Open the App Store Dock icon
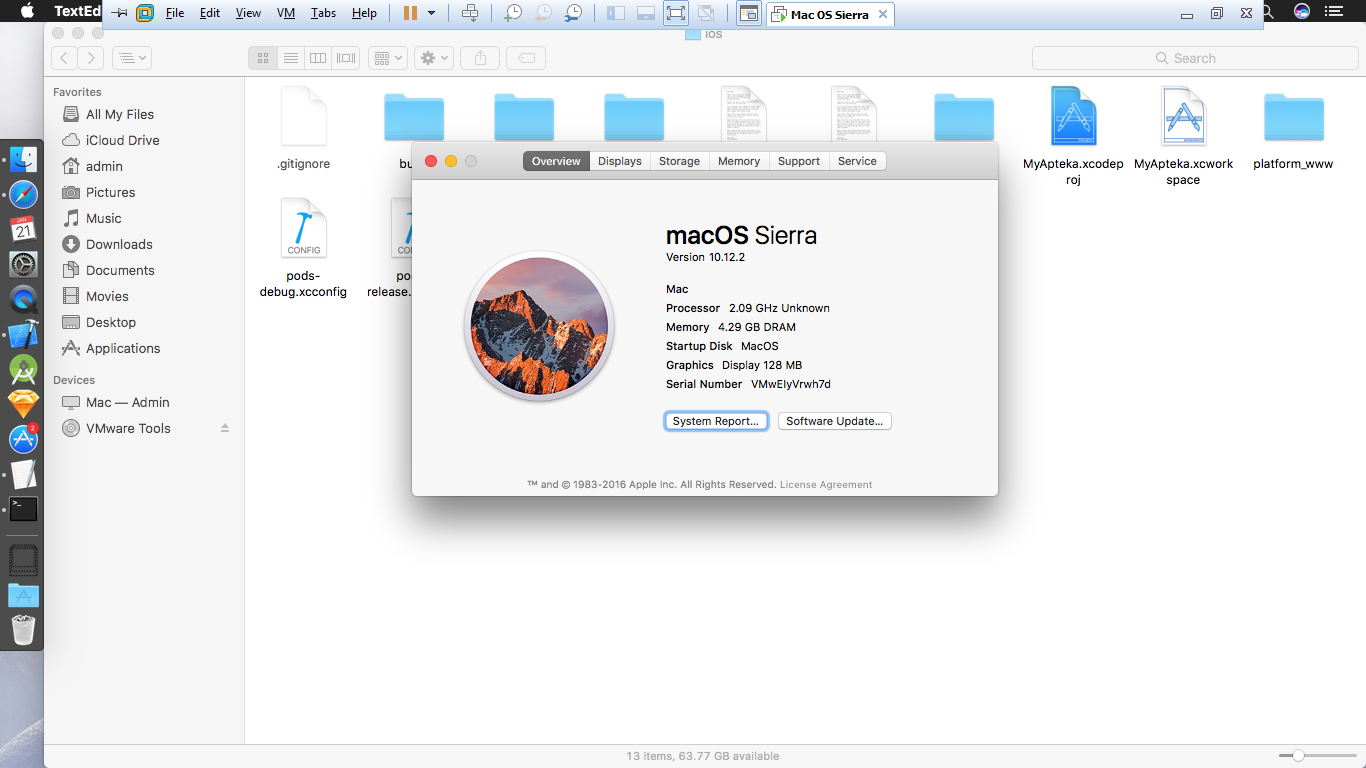This screenshot has width=1366, height=768. tap(23, 439)
